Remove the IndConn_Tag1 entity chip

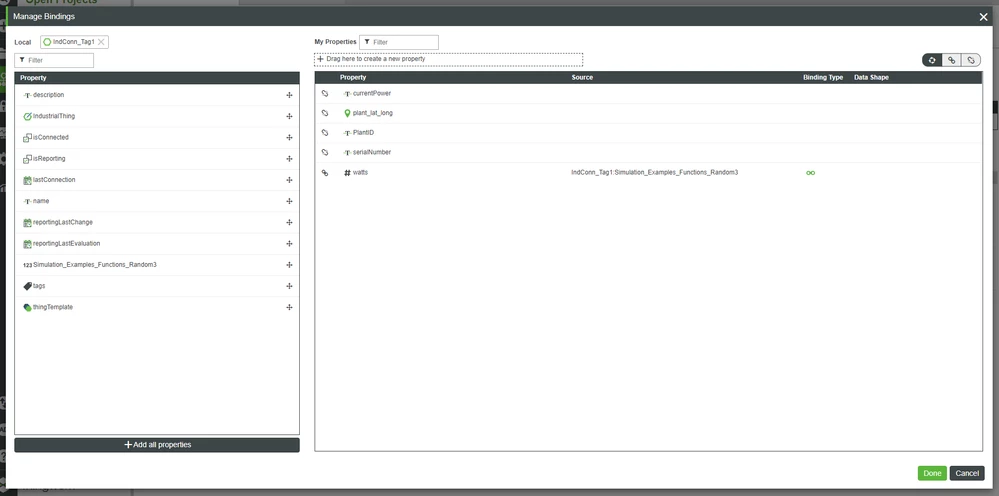(x=101, y=42)
